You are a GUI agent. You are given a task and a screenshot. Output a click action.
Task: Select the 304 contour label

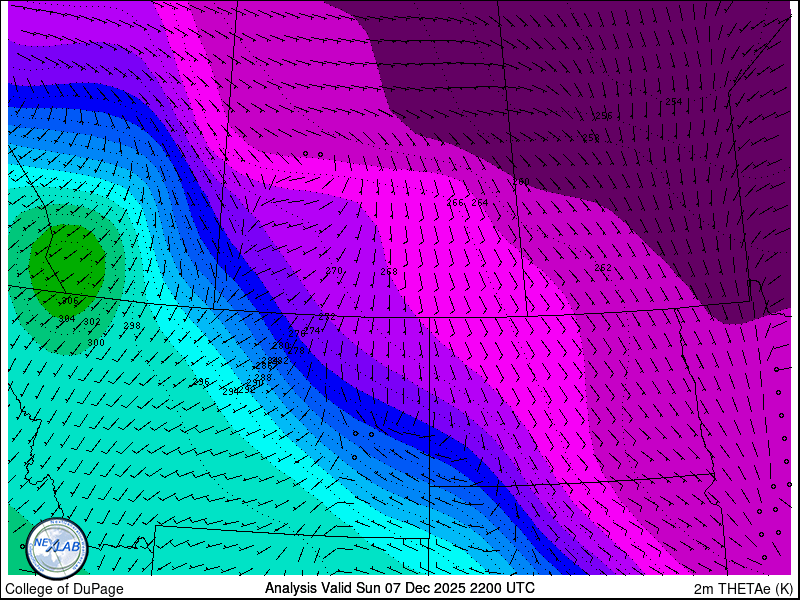click(x=67, y=319)
